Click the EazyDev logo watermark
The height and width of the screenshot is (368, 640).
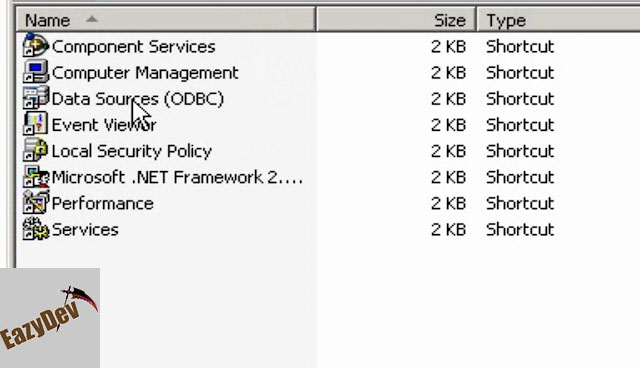(50, 318)
